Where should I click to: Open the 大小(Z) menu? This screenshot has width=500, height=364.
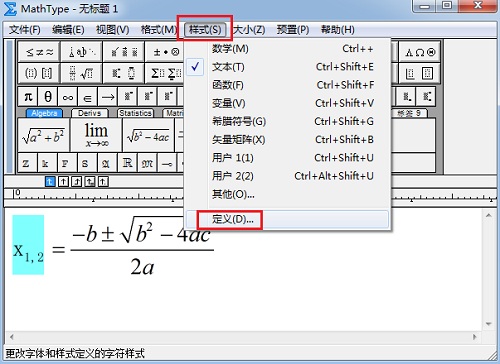[249, 30]
